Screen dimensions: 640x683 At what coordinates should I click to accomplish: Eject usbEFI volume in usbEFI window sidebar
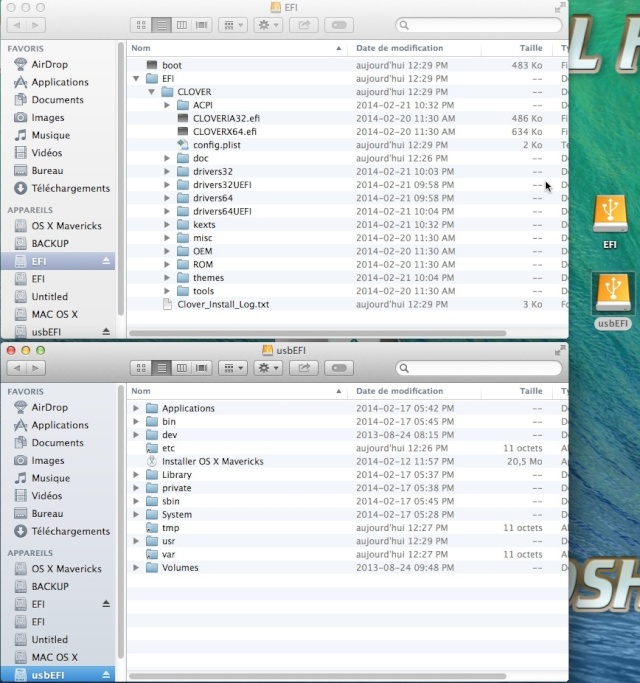106,675
